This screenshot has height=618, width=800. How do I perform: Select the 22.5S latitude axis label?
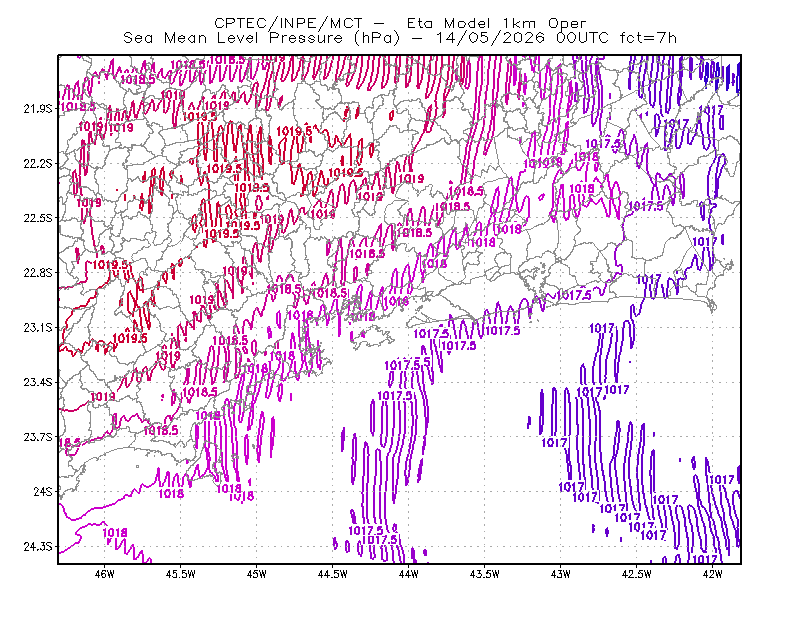(x=38, y=218)
